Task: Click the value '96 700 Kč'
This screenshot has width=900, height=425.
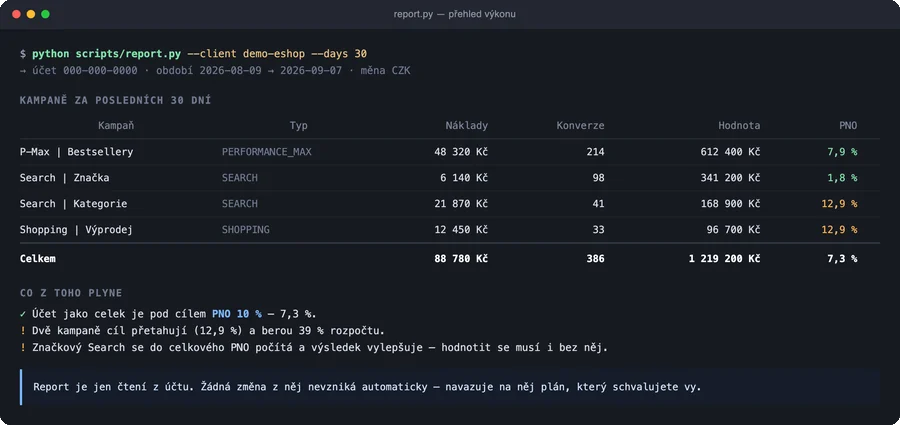Action: (734, 229)
